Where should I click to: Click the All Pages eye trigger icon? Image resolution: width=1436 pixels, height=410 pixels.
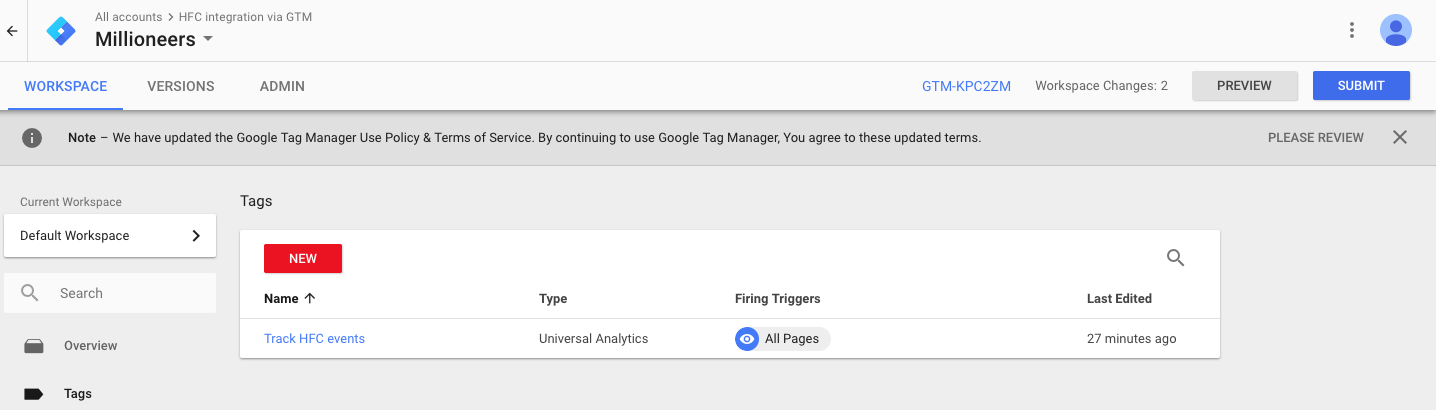tap(746, 339)
